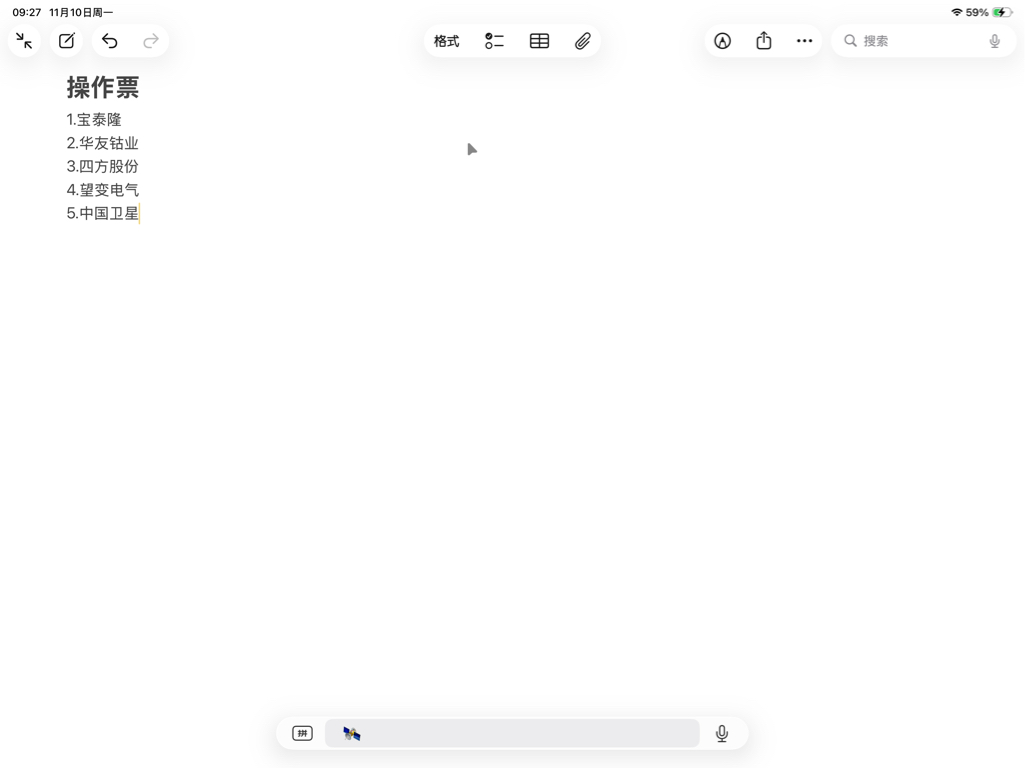The height and width of the screenshot is (768, 1025).
Task: Tap the microphone in the bottom input bar
Action: coord(722,733)
